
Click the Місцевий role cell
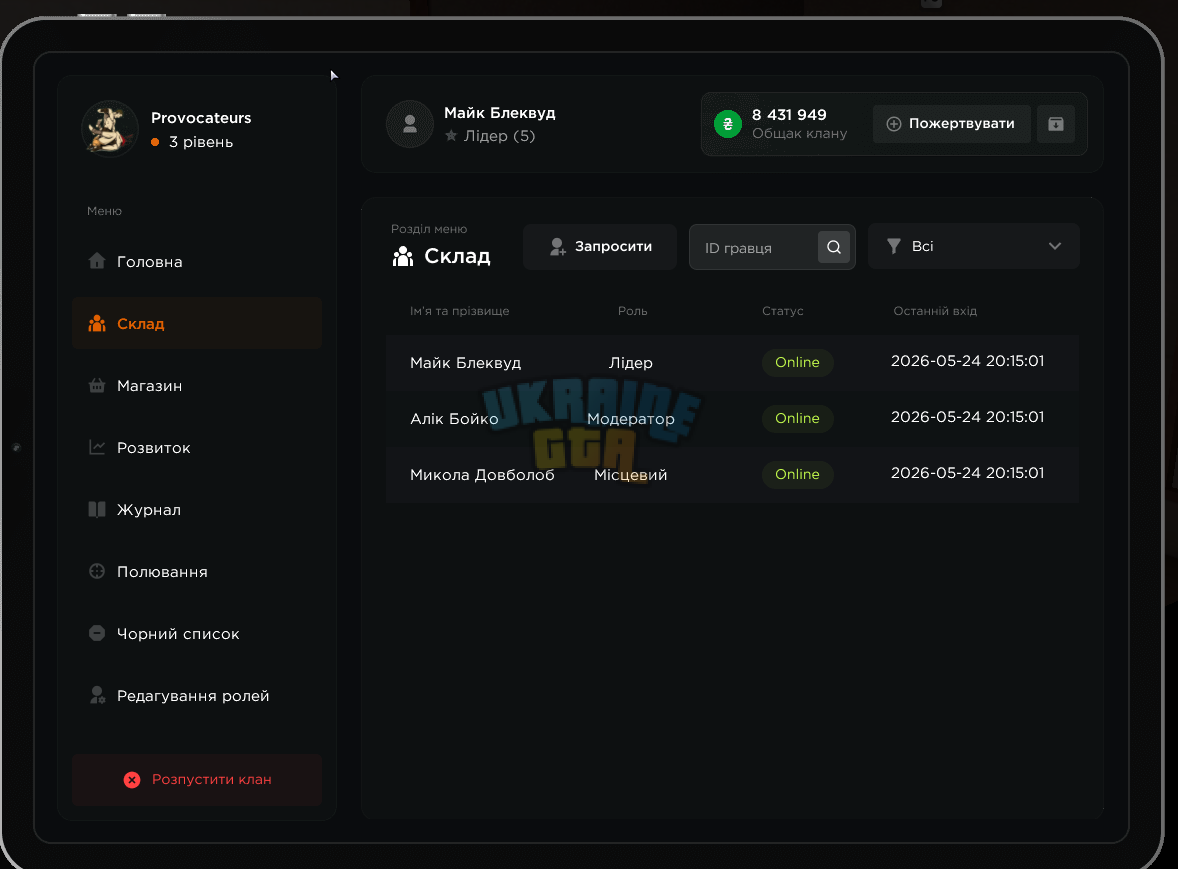[630, 475]
